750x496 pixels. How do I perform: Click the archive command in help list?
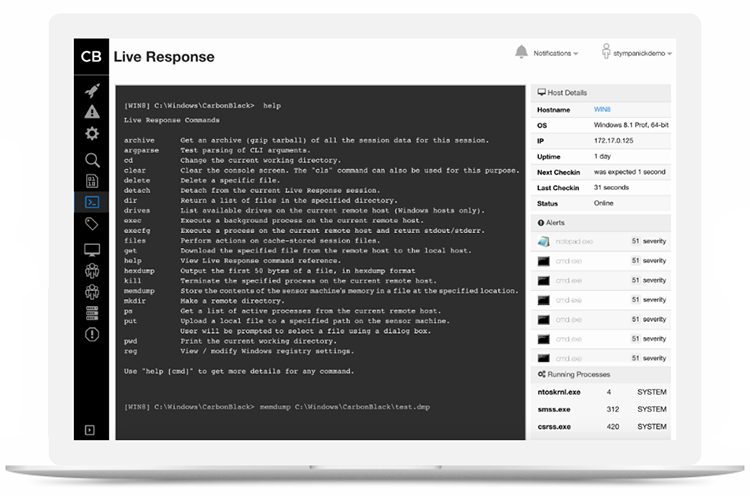pos(139,140)
